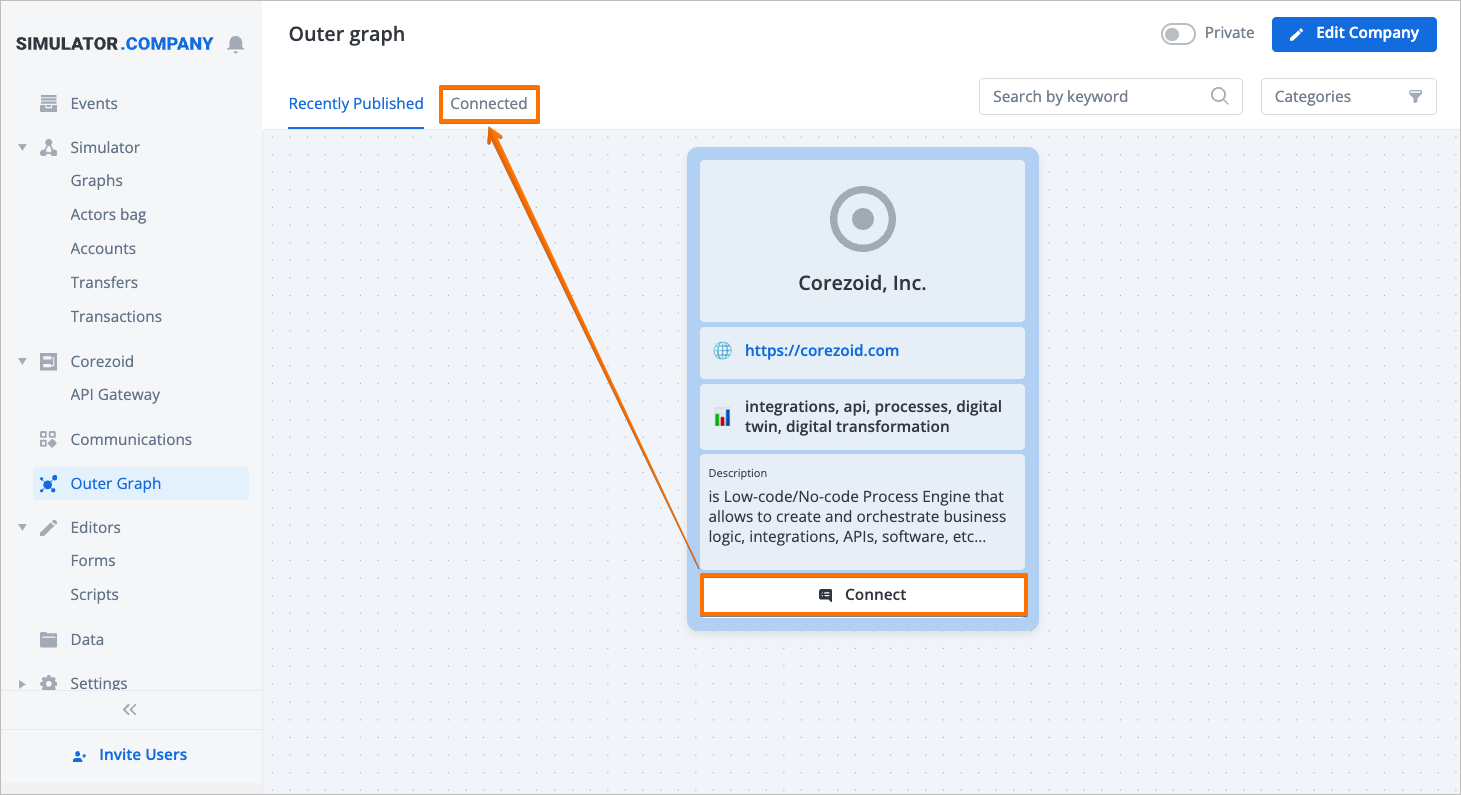Image resolution: width=1461 pixels, height=795 pixels.
Task: Click the Connect button on the company card
Action: click(x=863, y=595)
